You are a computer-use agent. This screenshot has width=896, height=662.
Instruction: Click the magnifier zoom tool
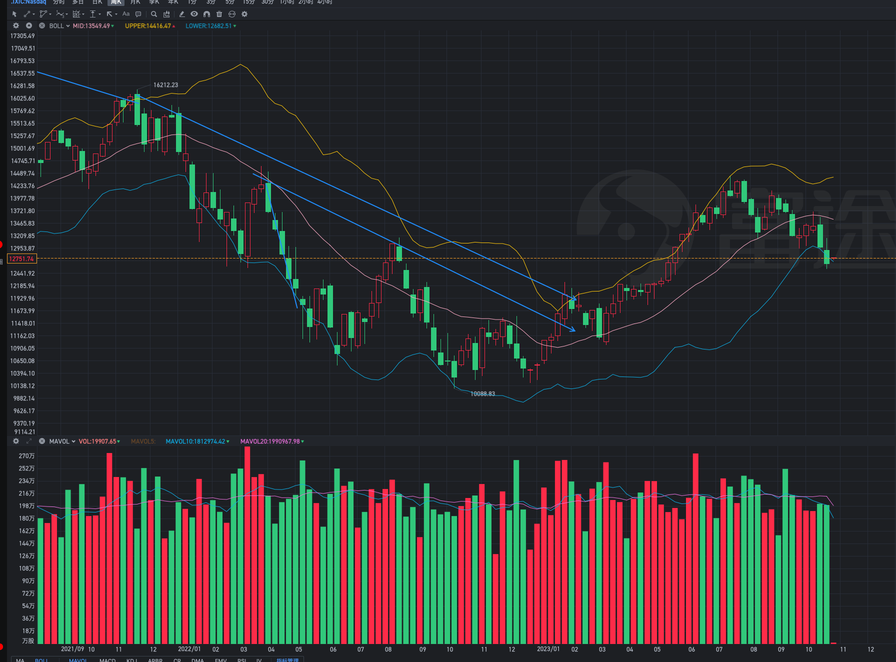(x=154, y=14)
